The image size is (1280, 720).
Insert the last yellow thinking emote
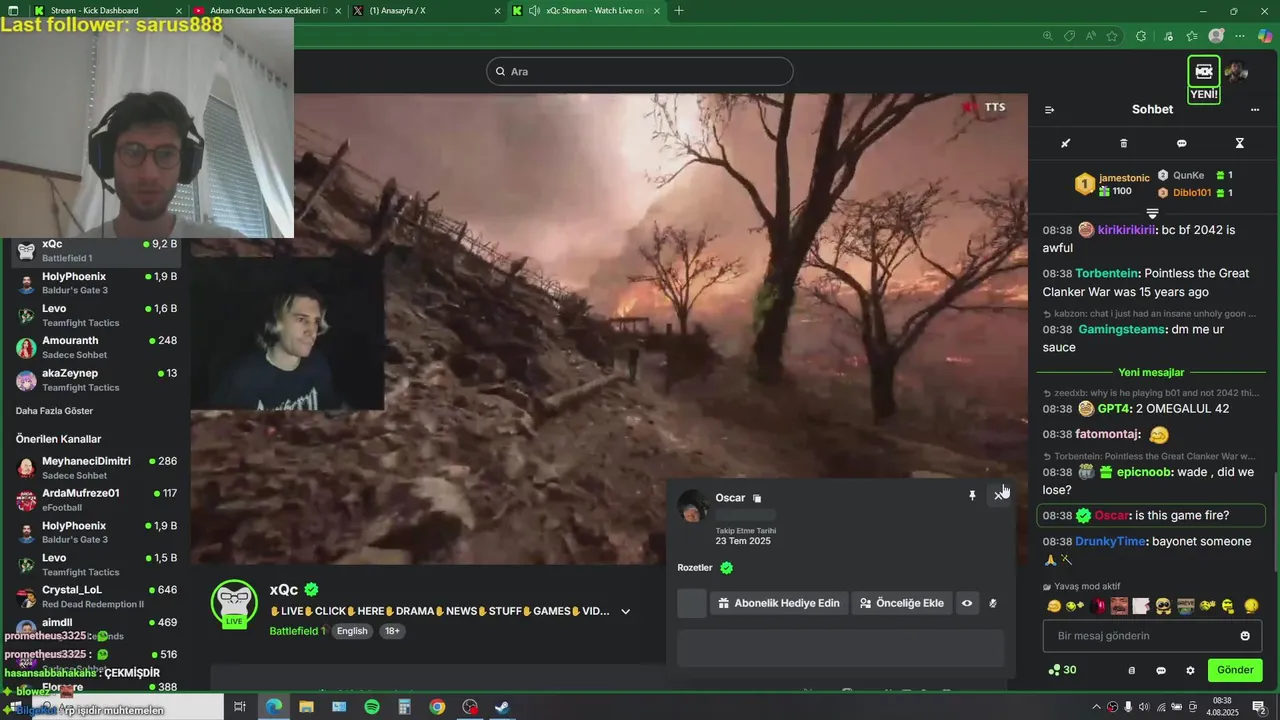point(1250,606)
